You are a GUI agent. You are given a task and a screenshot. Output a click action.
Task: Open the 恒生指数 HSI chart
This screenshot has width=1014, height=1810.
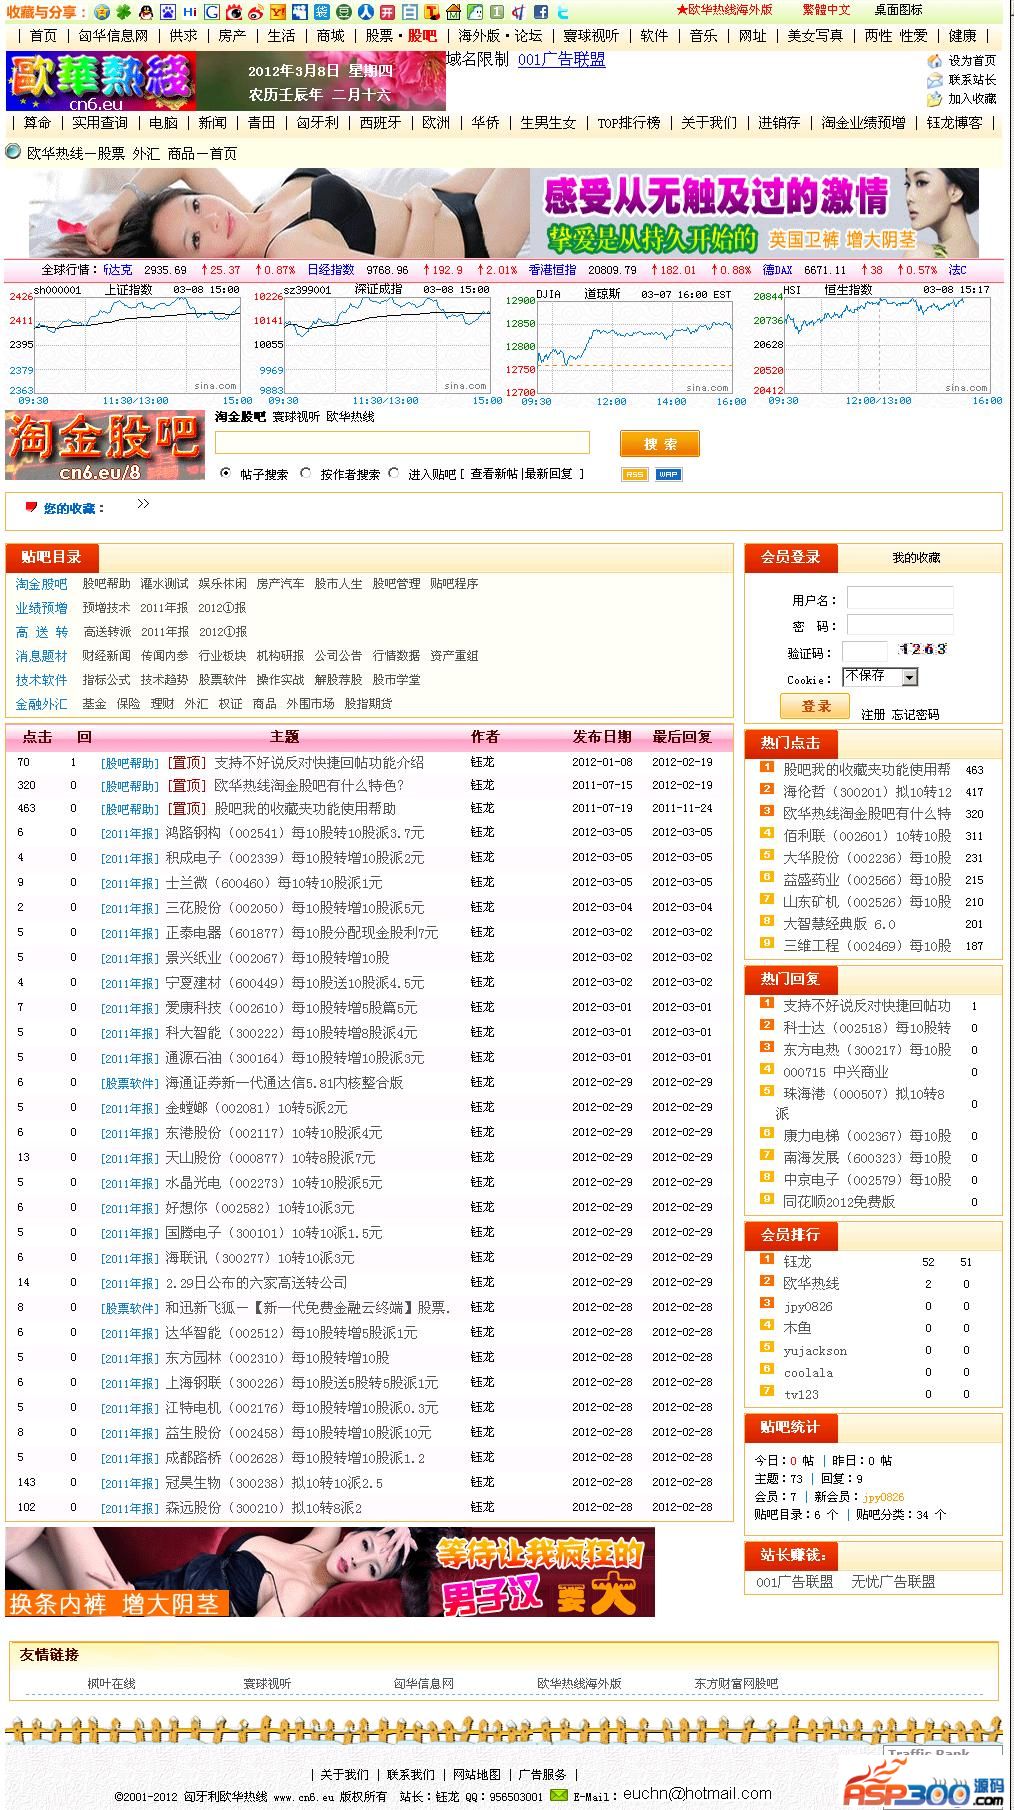[x=878, y=344]
